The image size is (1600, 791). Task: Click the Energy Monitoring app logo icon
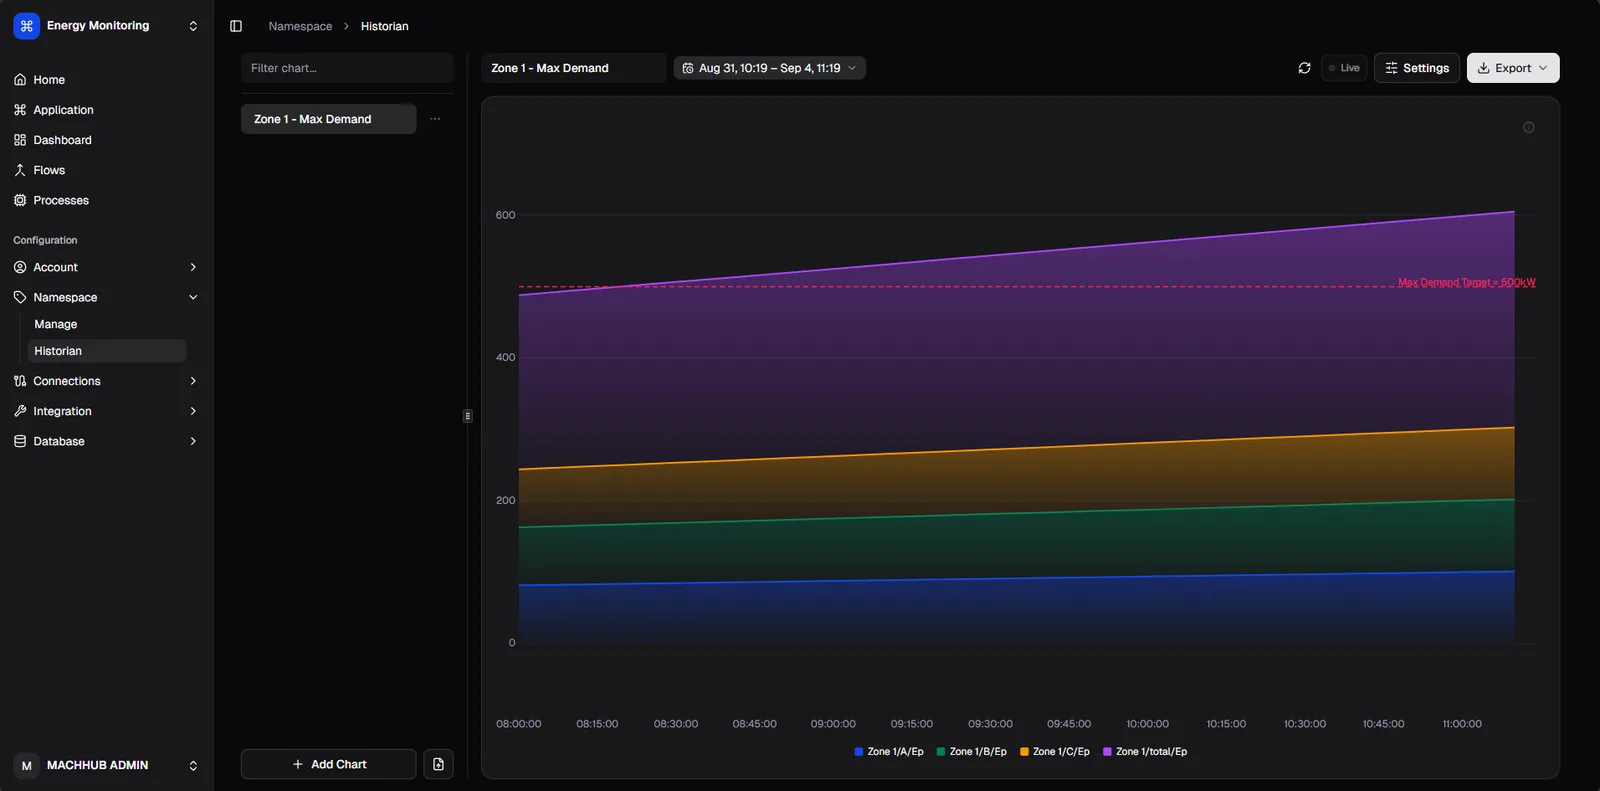pyautogui.click(x=26, y=26)
